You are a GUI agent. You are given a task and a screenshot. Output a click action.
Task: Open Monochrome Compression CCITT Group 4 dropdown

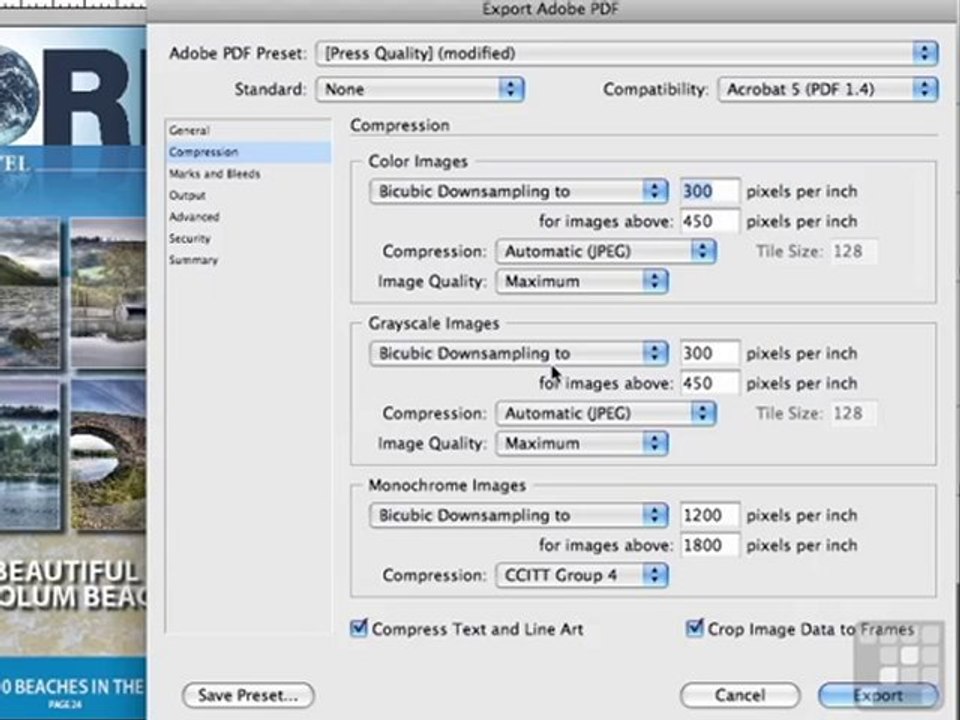tap(582, 575)
